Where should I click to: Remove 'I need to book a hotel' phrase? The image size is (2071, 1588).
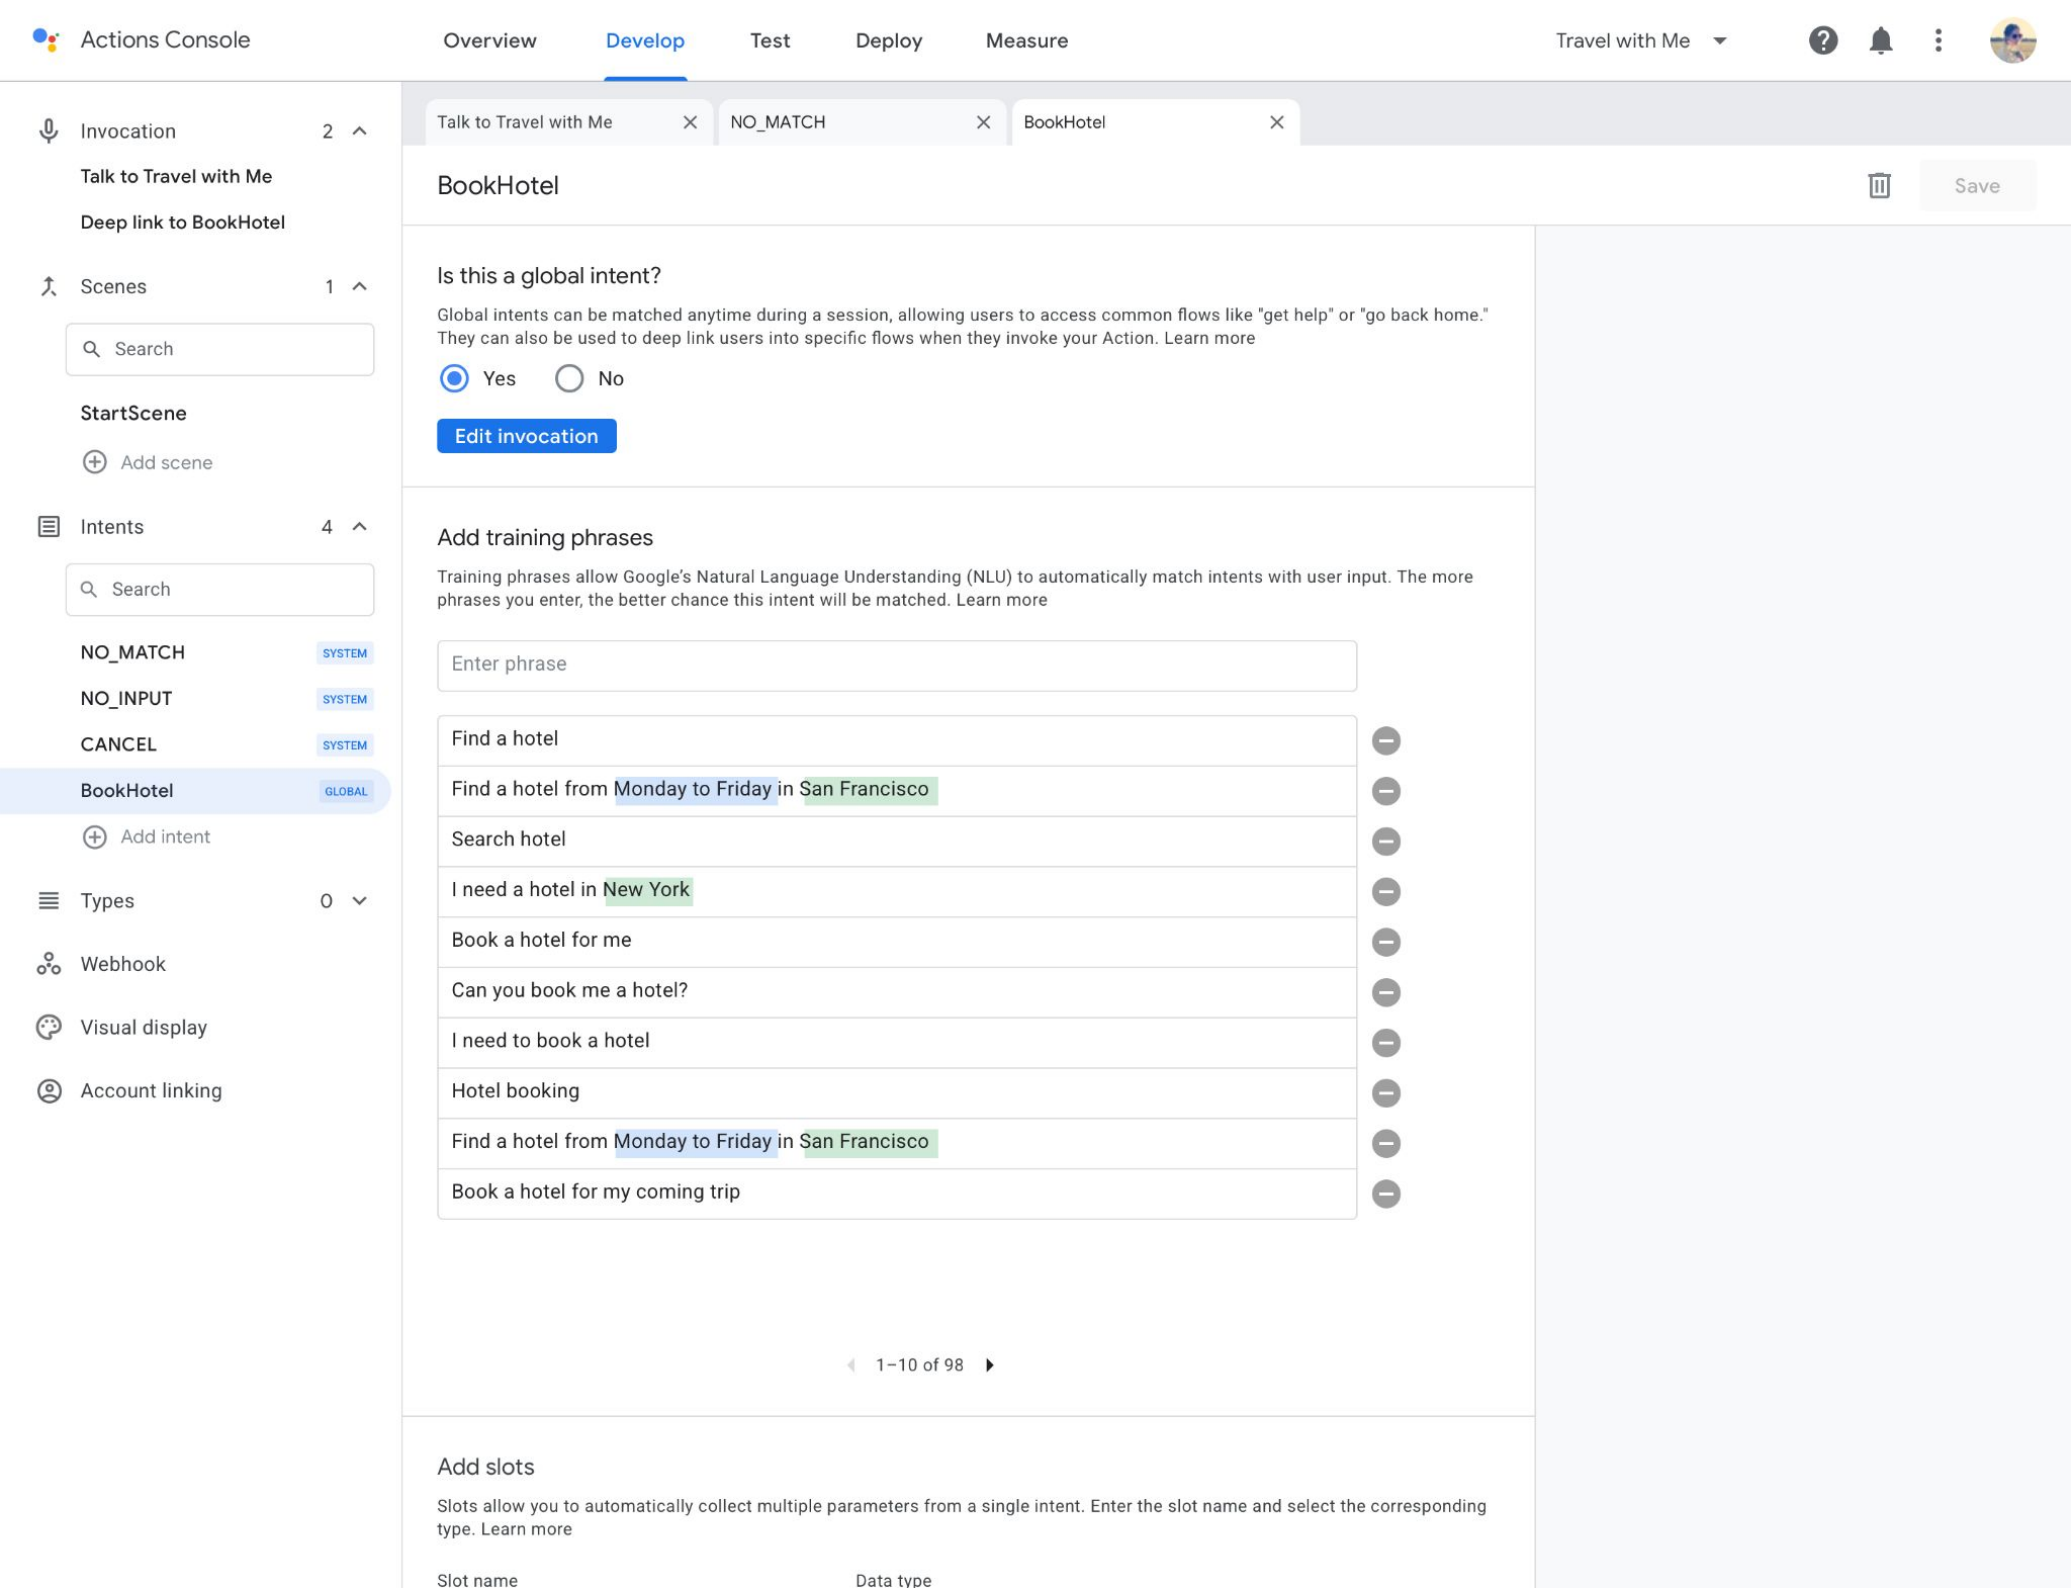coord(1385,1042)
